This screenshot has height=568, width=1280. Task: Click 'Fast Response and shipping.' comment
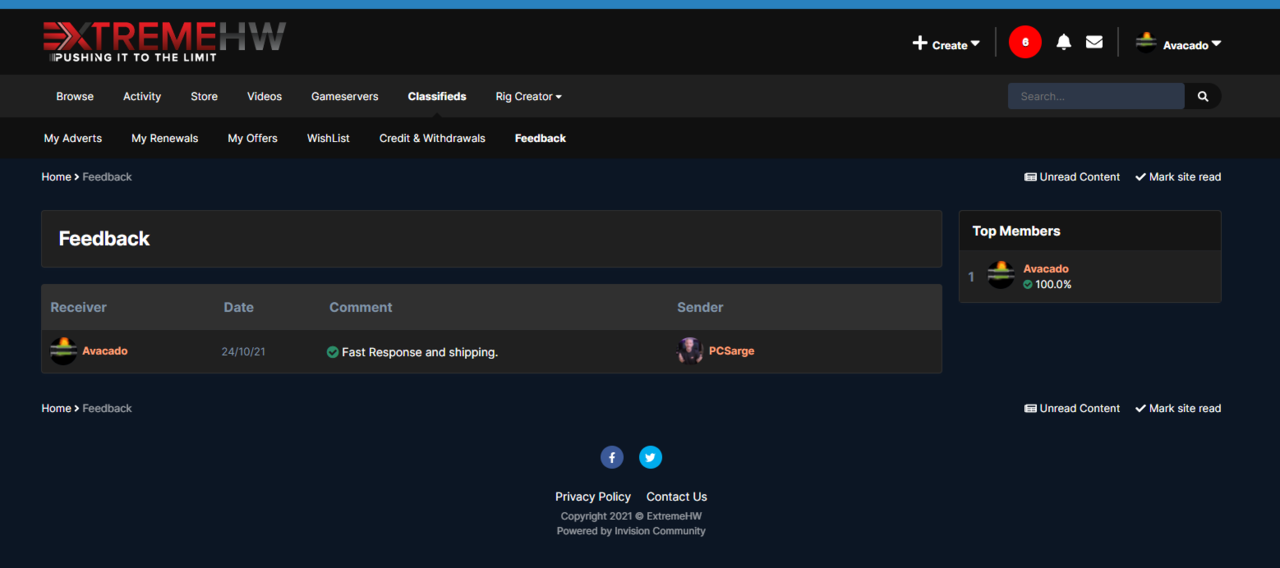tap(420, 352)
